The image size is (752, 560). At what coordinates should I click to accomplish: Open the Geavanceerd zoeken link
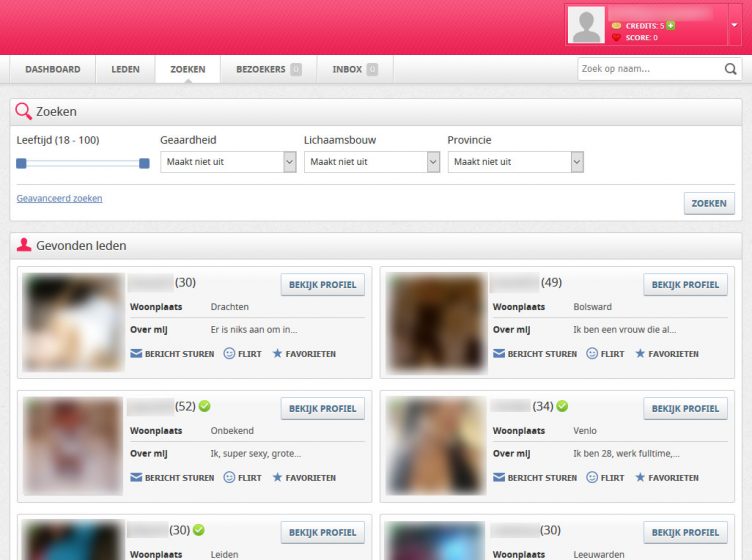click(59, 199)
